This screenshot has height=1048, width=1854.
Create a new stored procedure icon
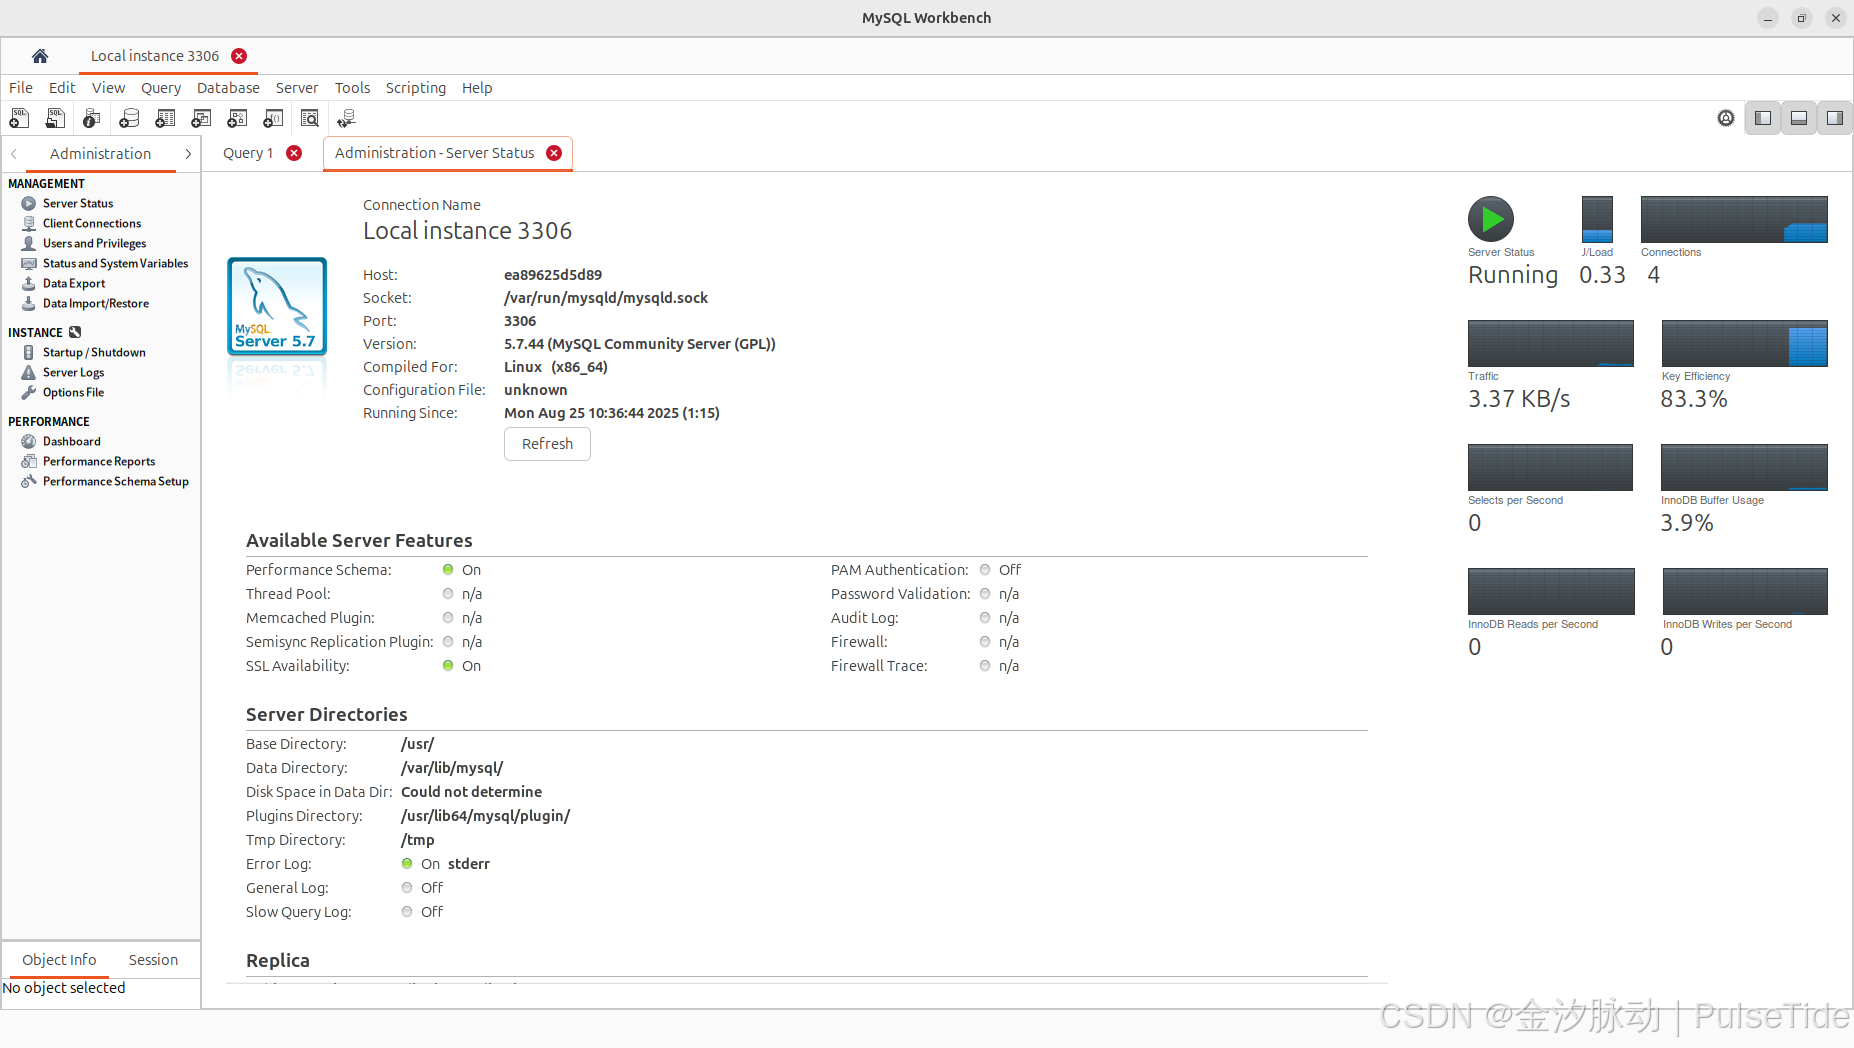pos(237,118)
